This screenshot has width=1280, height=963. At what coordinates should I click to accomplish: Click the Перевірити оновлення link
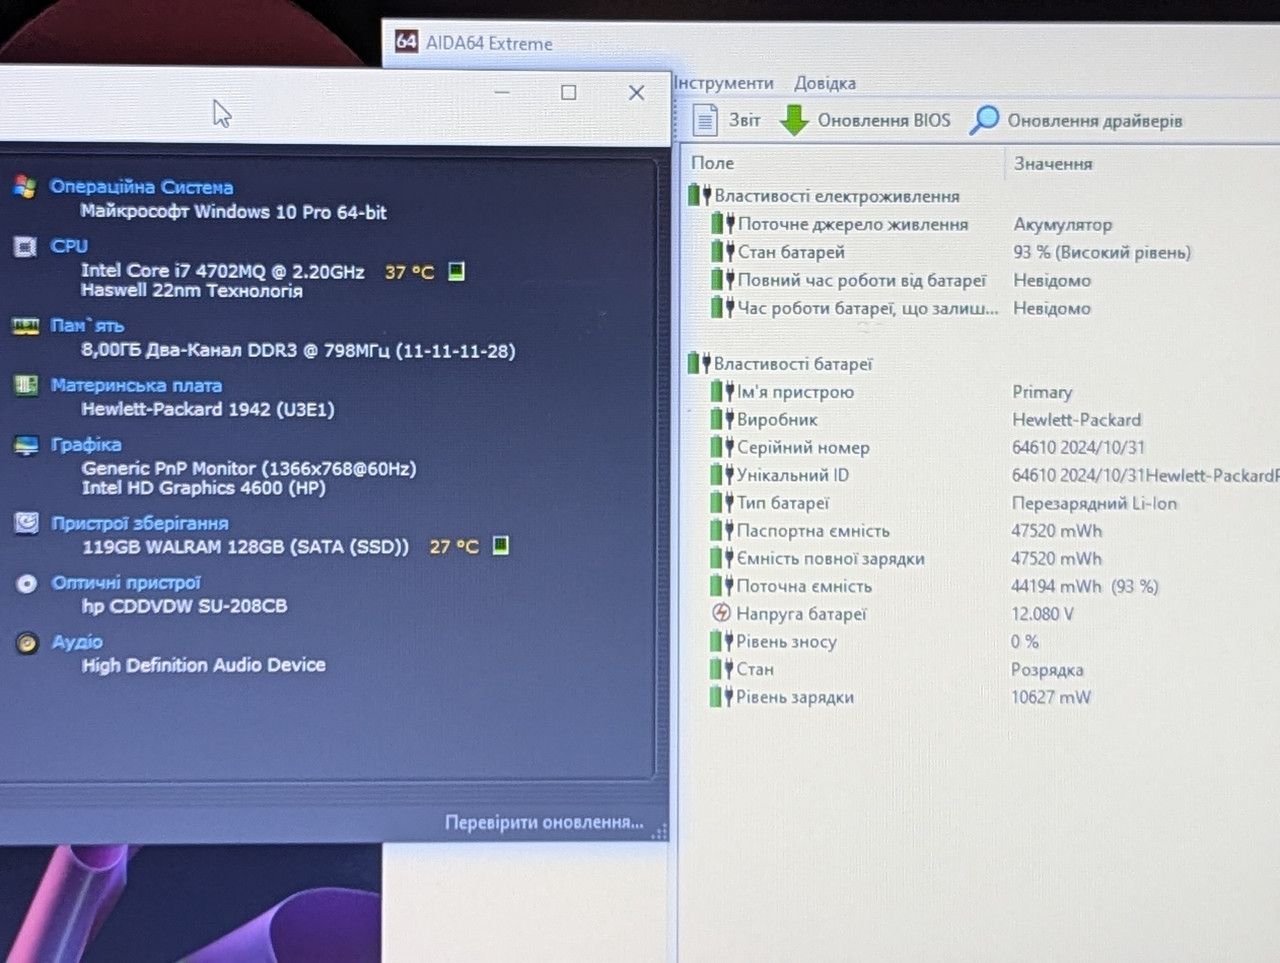[x=544, y=822]
